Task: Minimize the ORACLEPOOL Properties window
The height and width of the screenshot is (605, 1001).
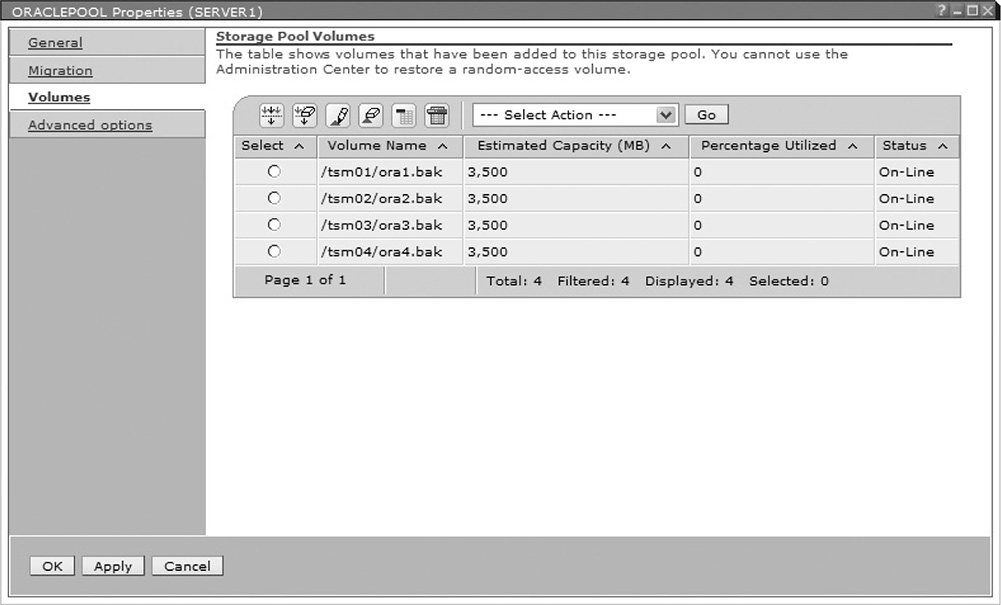Action: [x=957, y=11]
